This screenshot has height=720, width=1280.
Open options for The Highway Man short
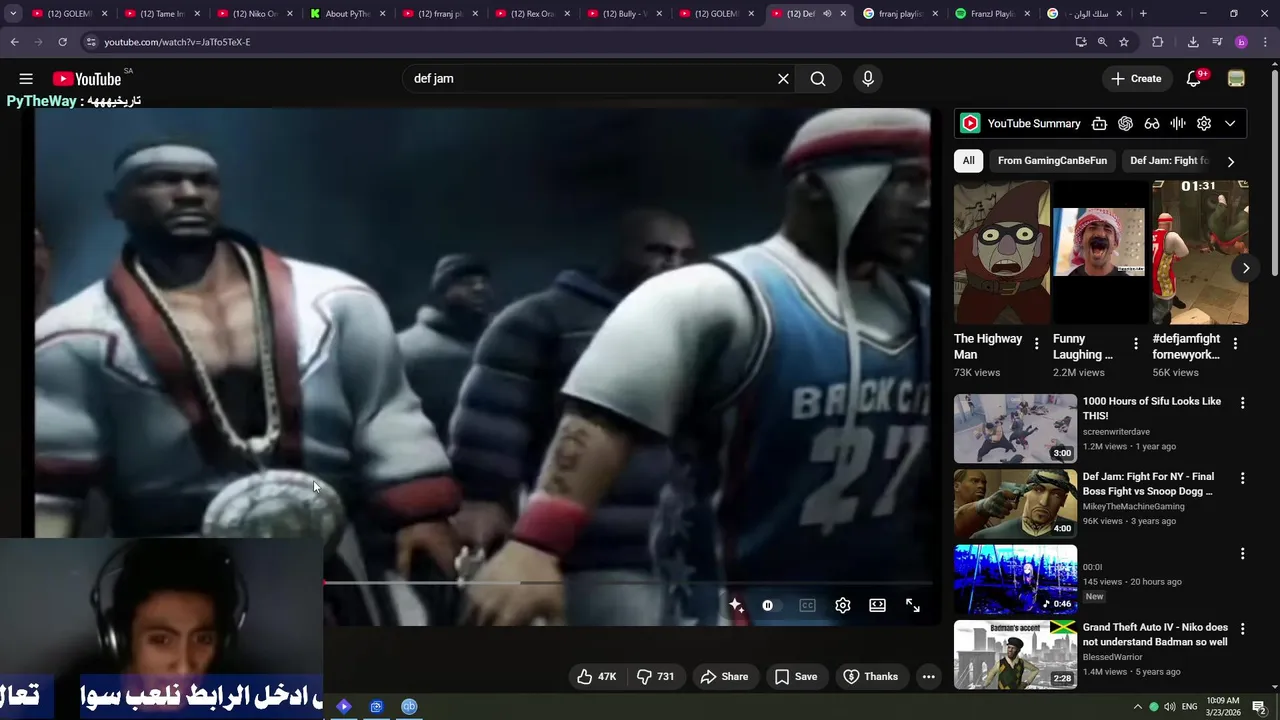click(1036, 344)
